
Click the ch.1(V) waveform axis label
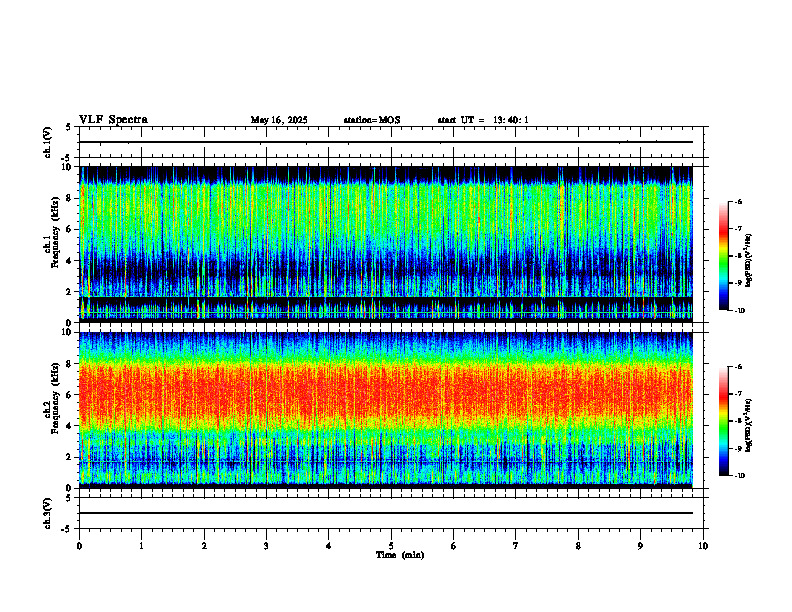click(47, 142)
